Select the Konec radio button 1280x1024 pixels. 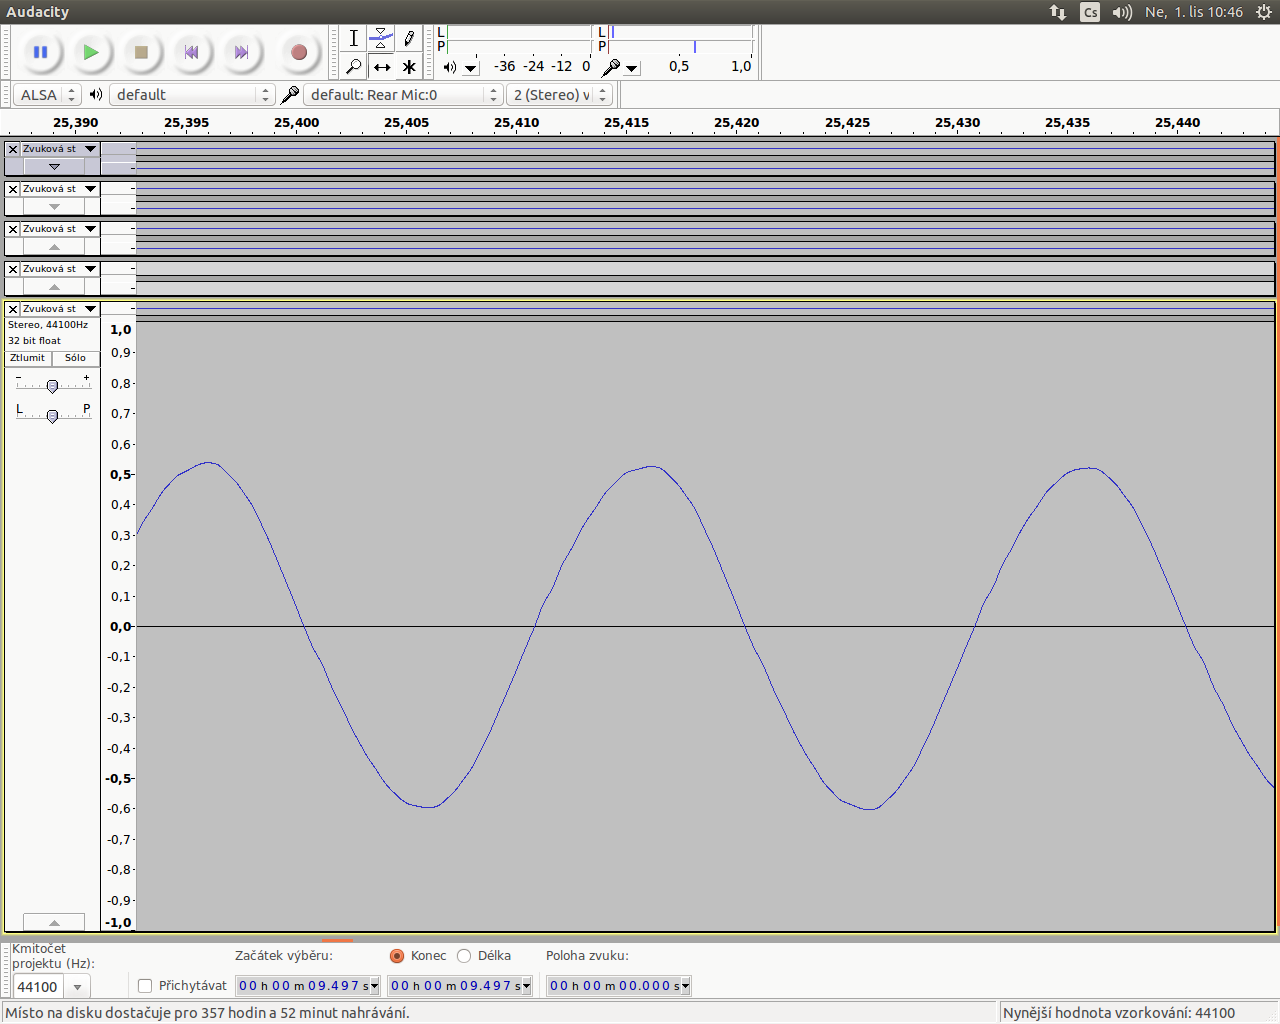click(397, 956)
